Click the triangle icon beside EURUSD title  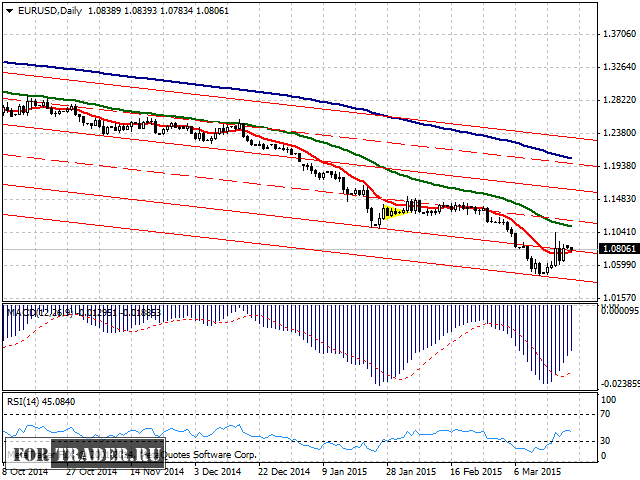click(x=9, y=10)
